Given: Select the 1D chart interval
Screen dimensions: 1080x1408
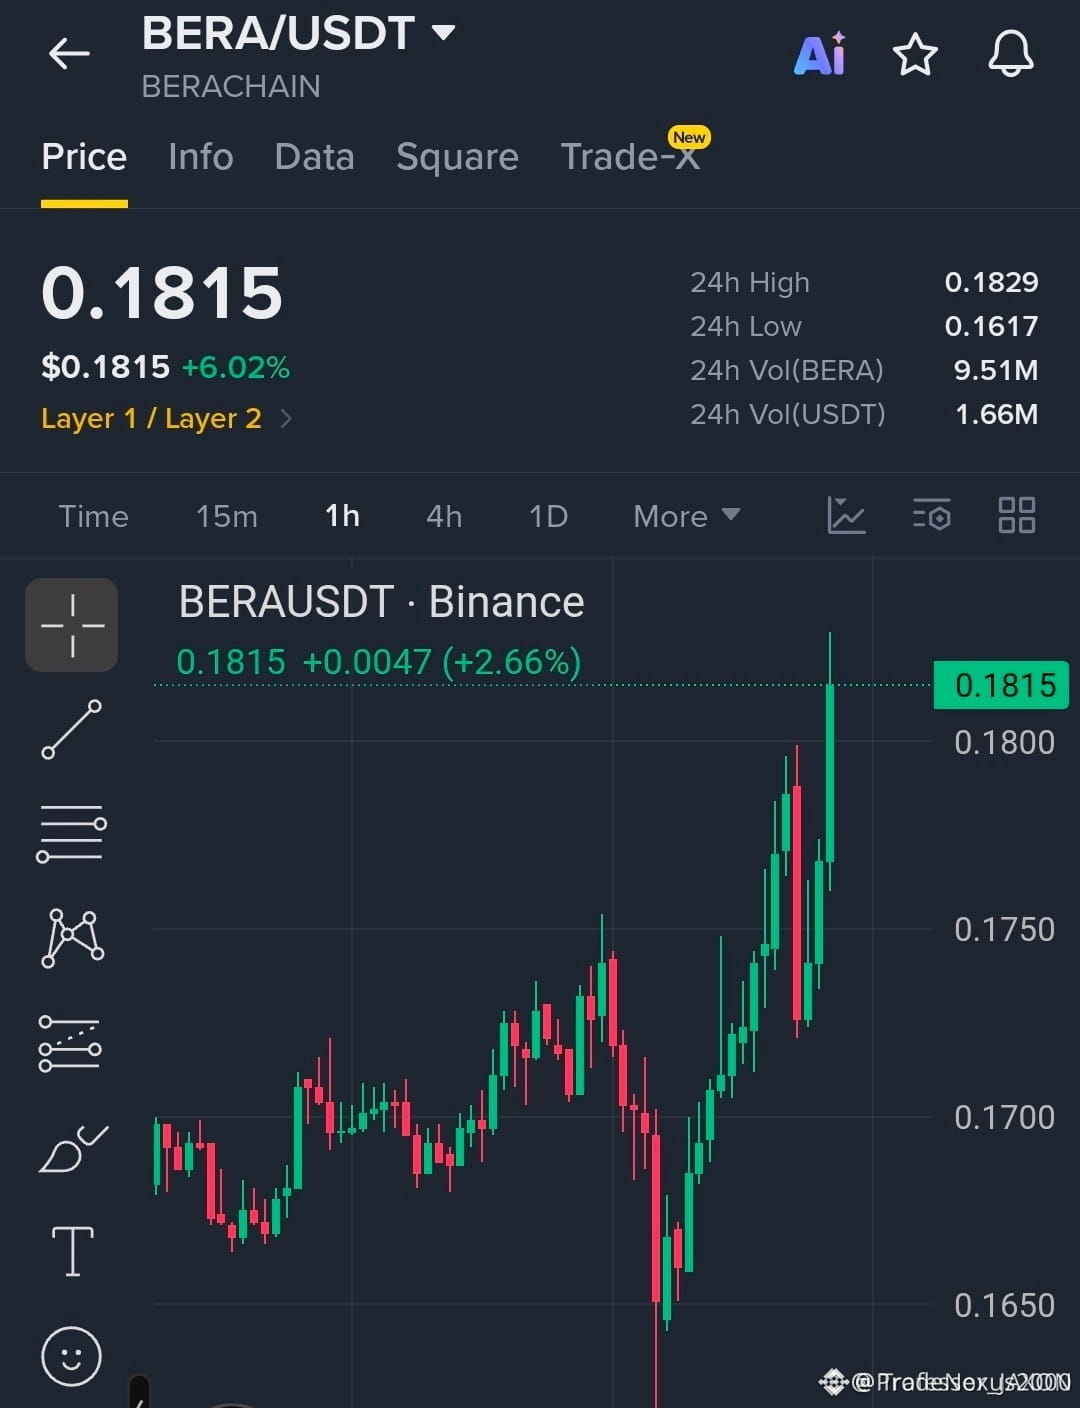Looking at the screenshot, I should click(x=548, y=516).
